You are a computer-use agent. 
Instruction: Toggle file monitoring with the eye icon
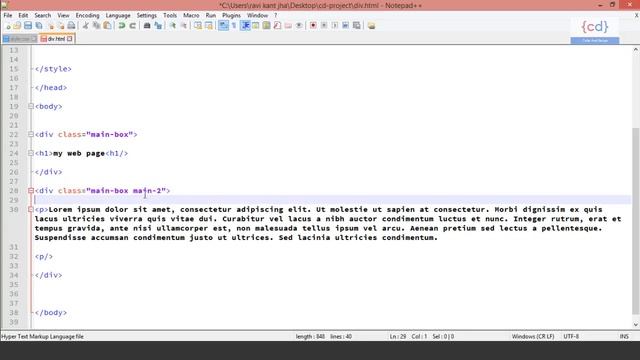click(x=299, y=26)
